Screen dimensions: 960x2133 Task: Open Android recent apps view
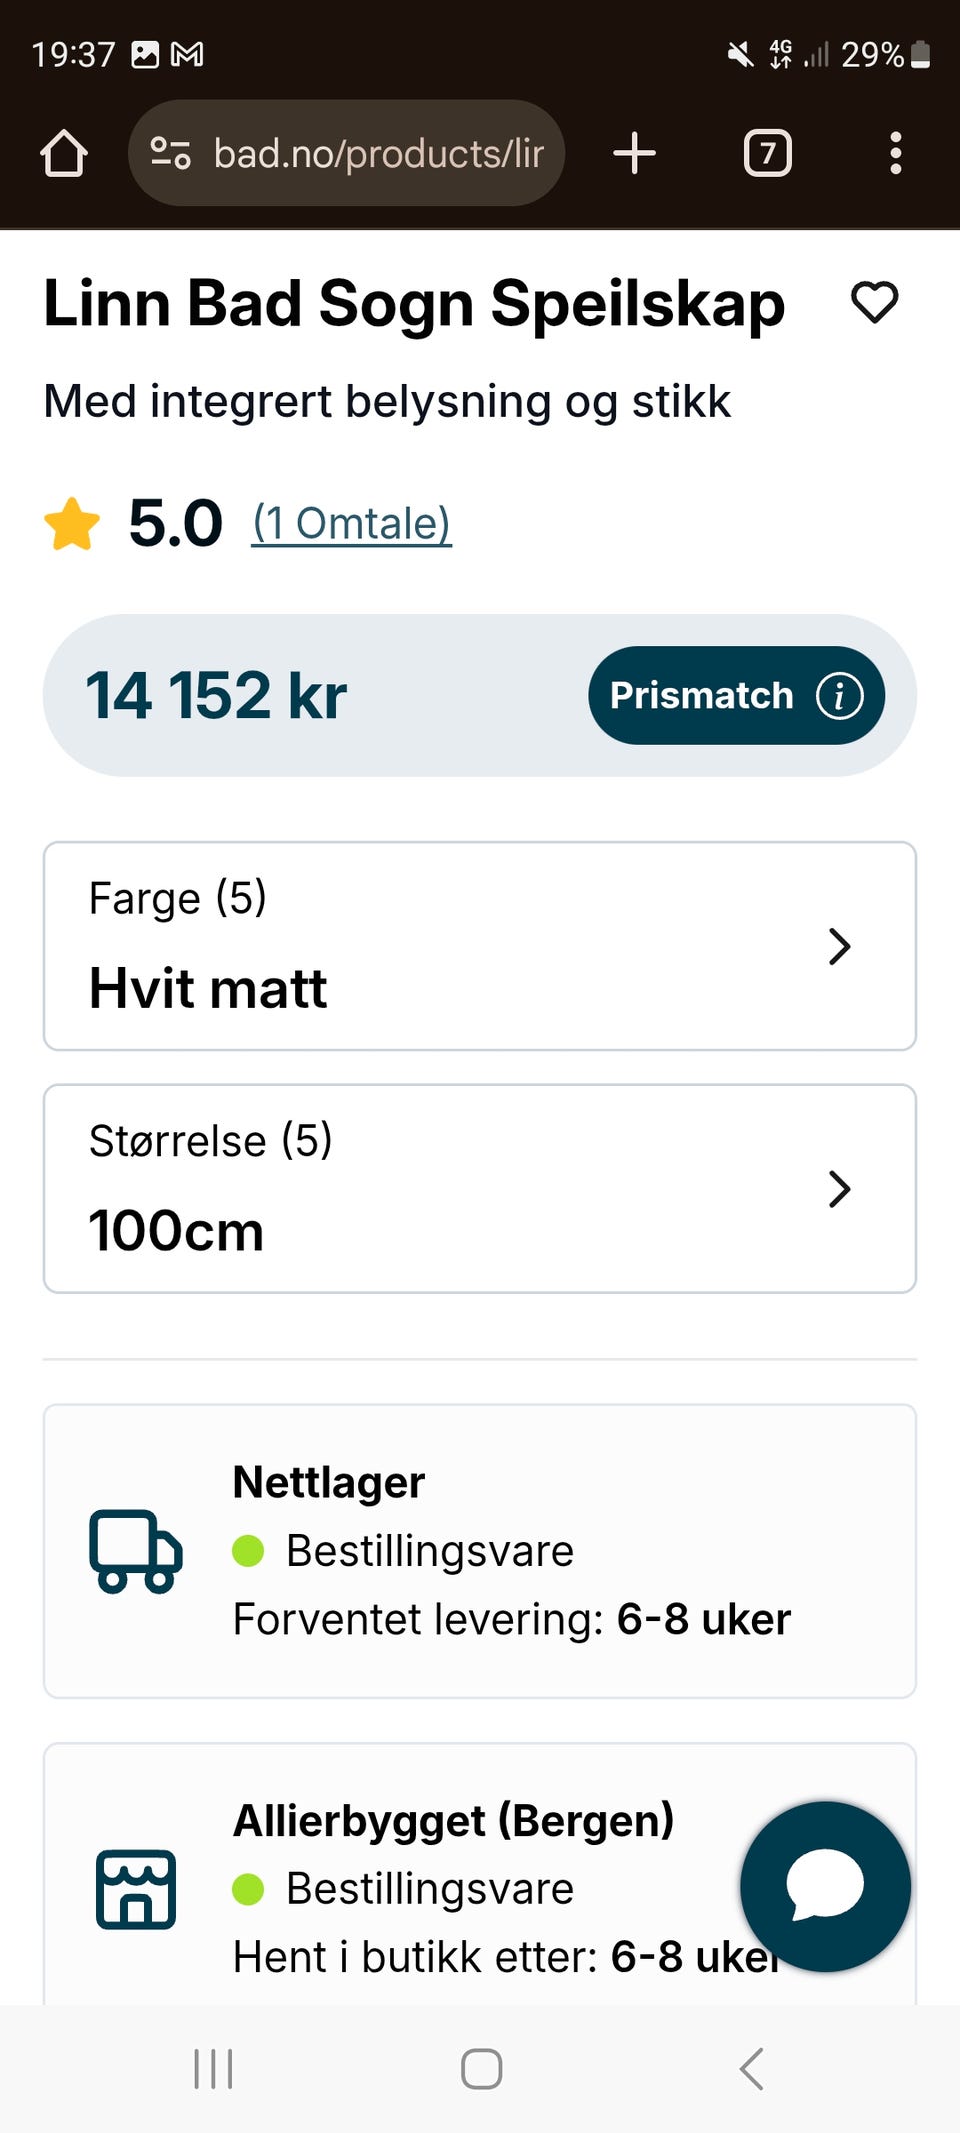pyautogui.click(x=213, y=2069)
